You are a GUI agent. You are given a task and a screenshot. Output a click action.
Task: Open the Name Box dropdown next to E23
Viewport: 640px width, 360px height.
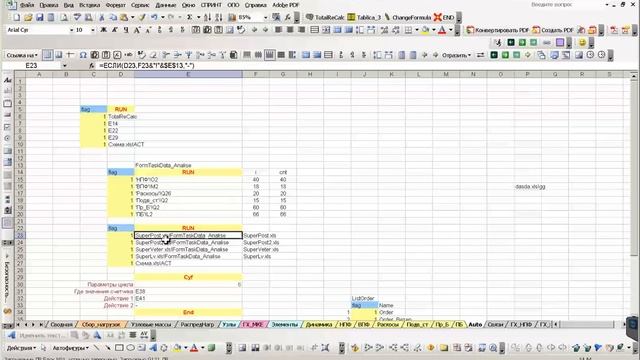[x=64, y=65]
